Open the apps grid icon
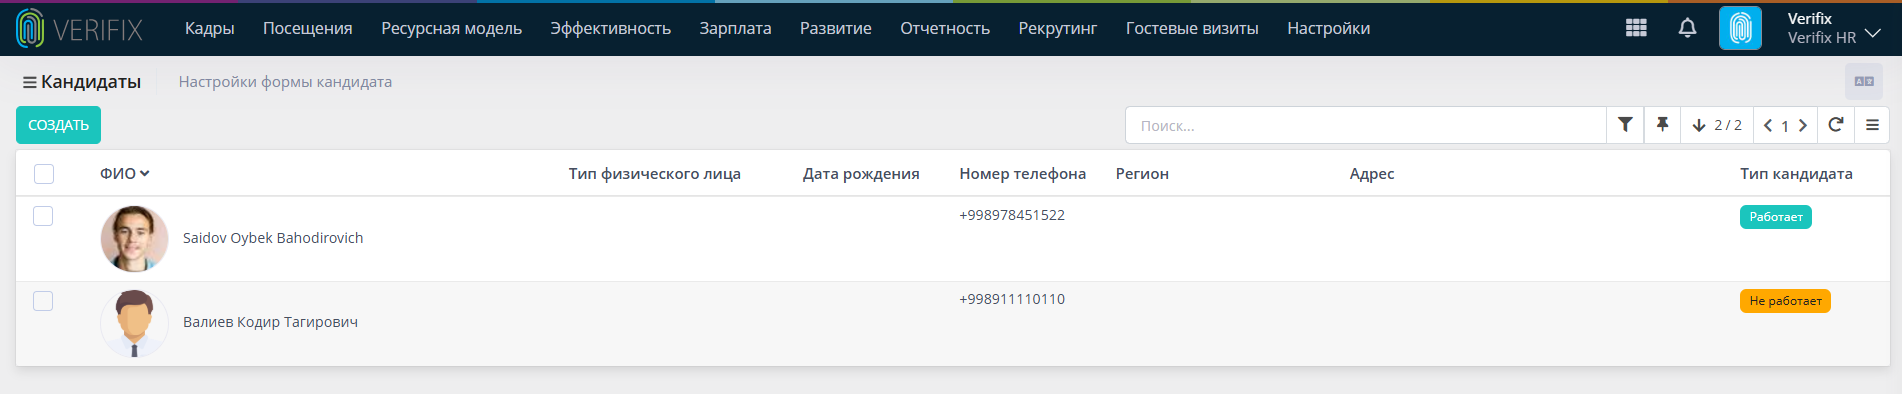The width and height of the screenshot is (1902, 394). tap(1636, 28)
